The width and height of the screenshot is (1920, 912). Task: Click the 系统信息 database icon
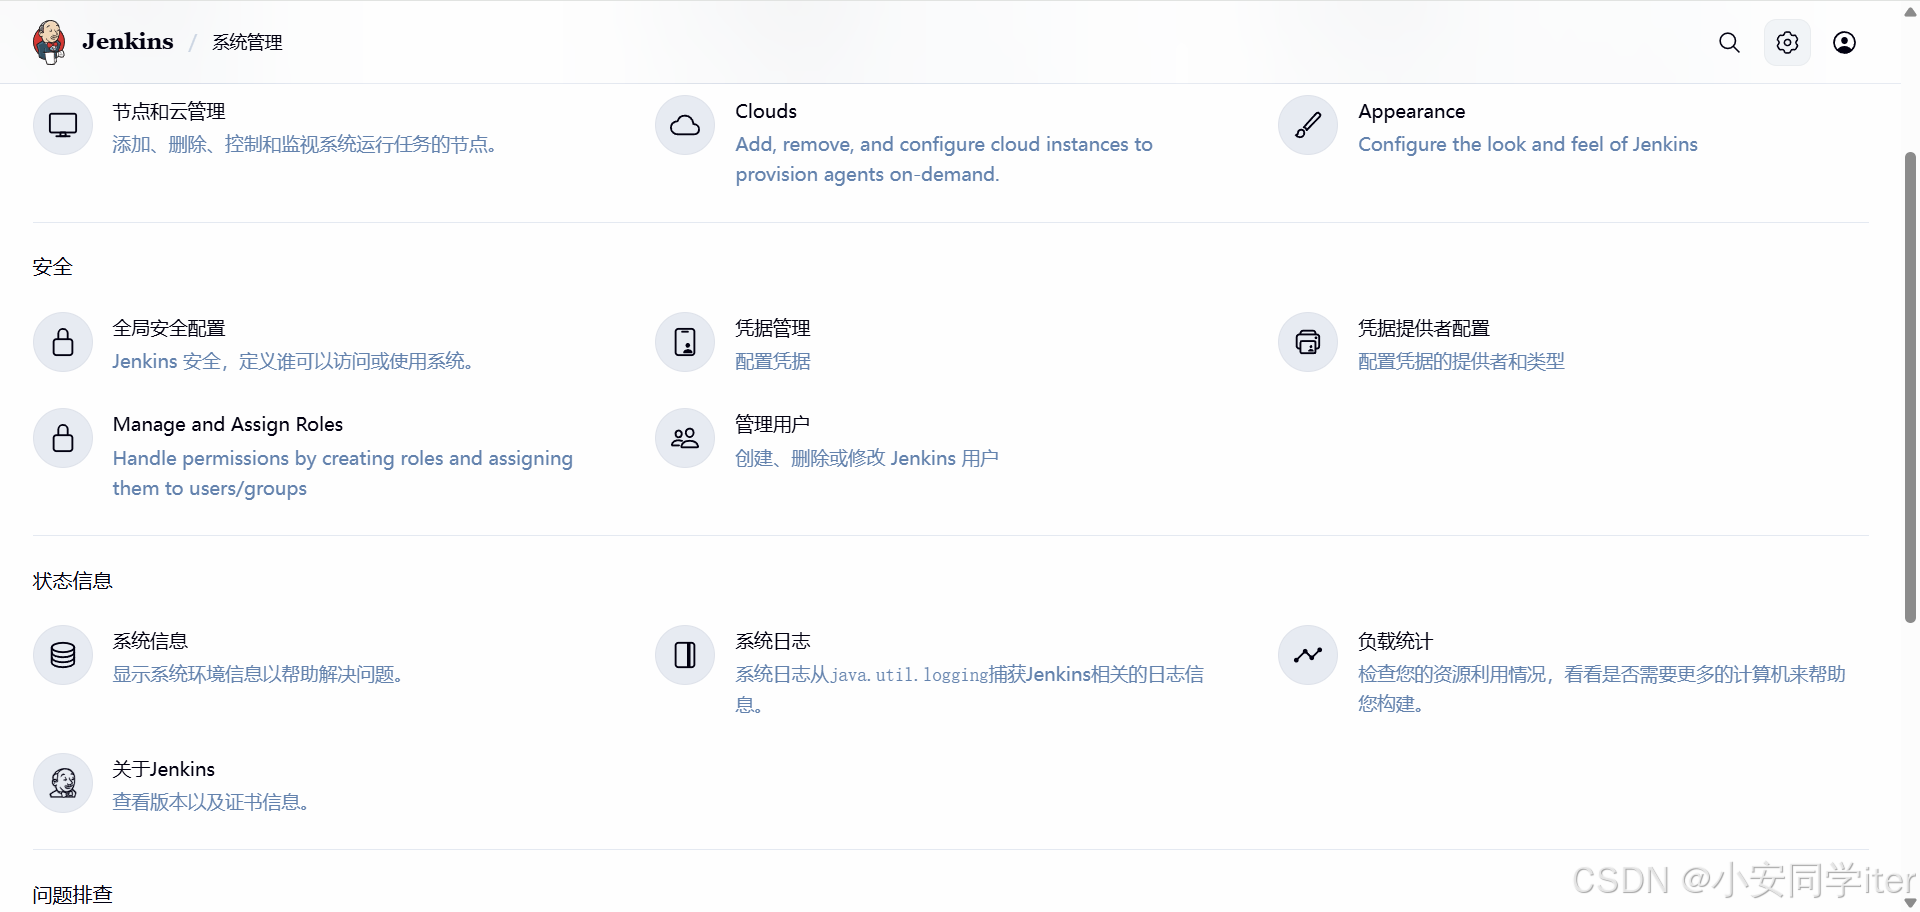[x=63, y=655]
